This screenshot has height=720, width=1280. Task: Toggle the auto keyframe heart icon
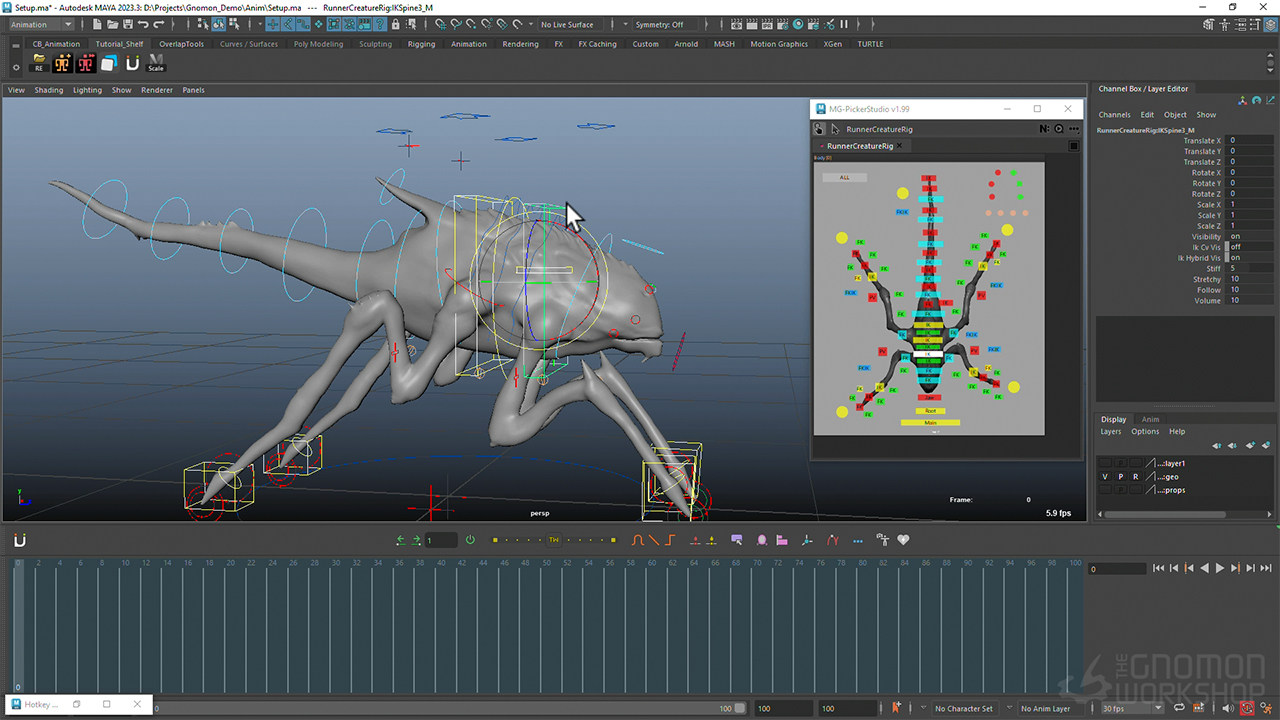click(x=903, y=539)
